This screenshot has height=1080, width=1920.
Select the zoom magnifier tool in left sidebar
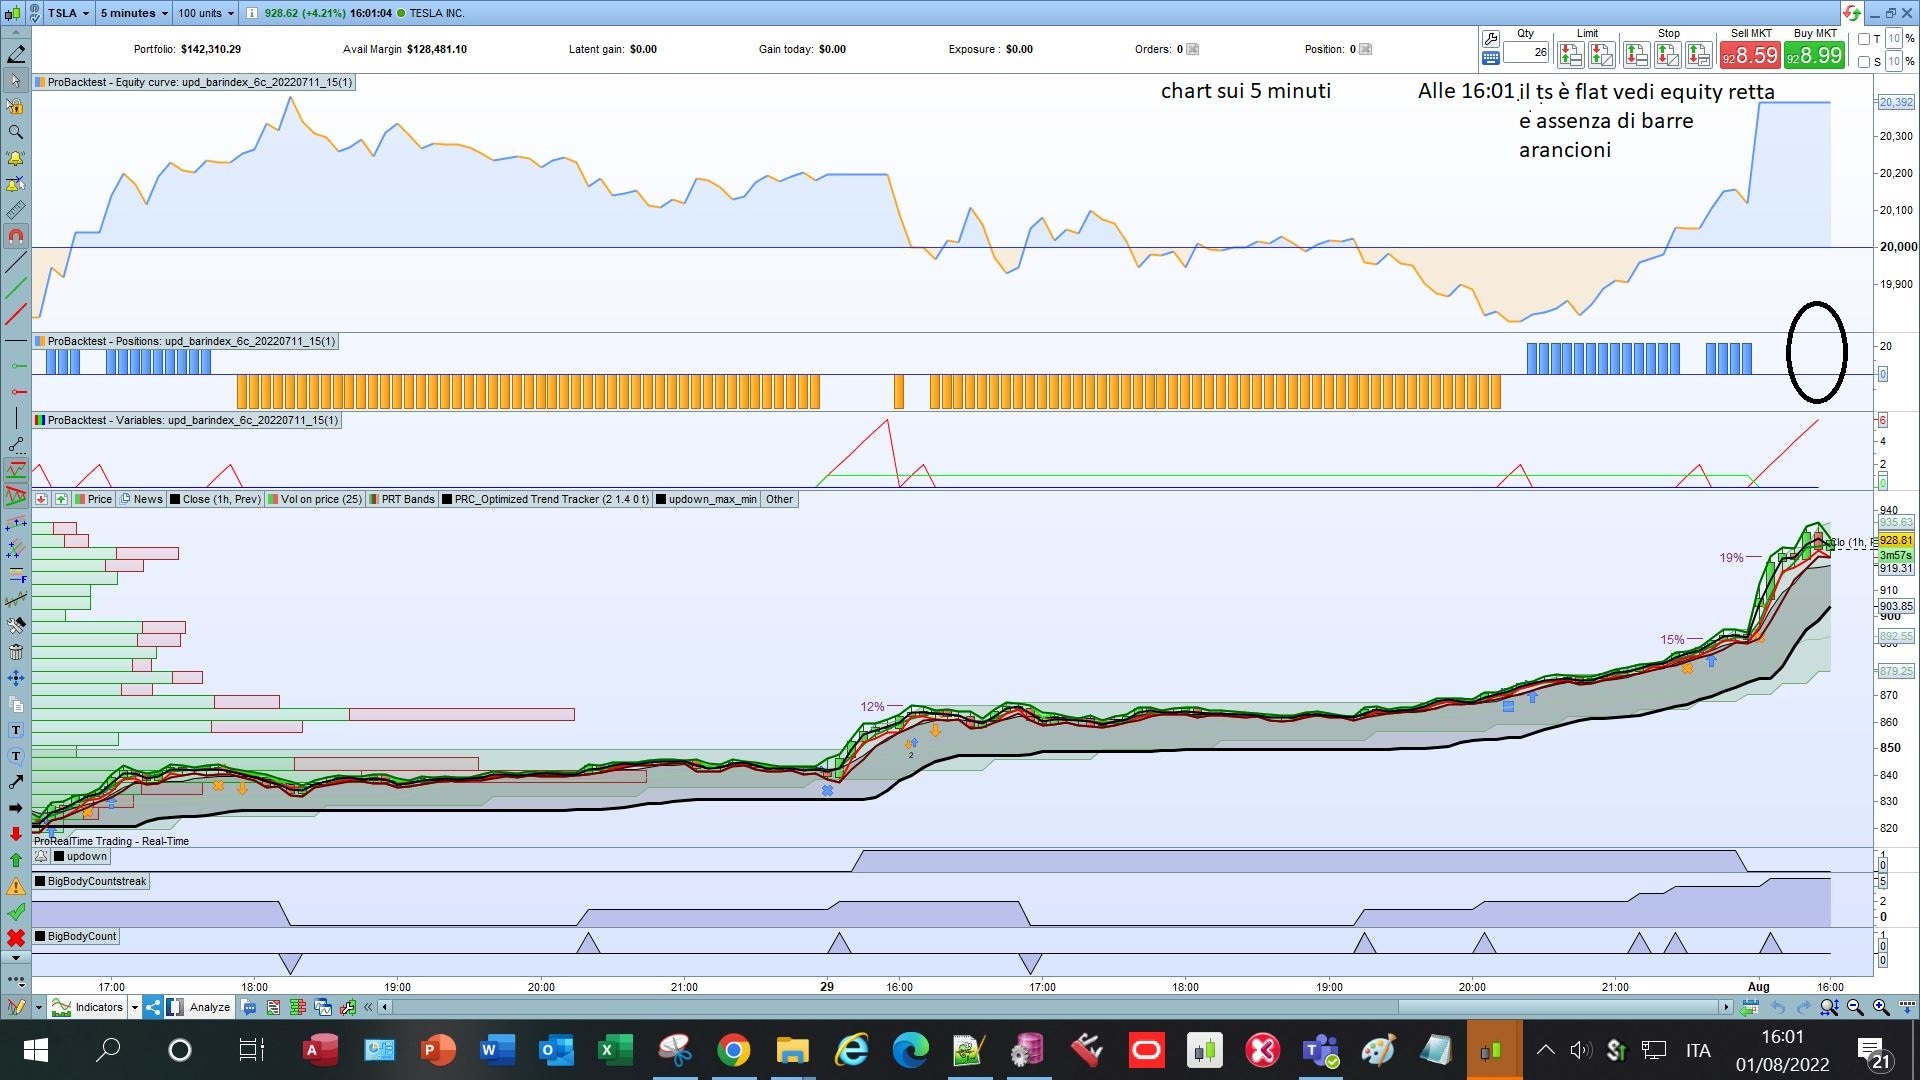point(15,132)
